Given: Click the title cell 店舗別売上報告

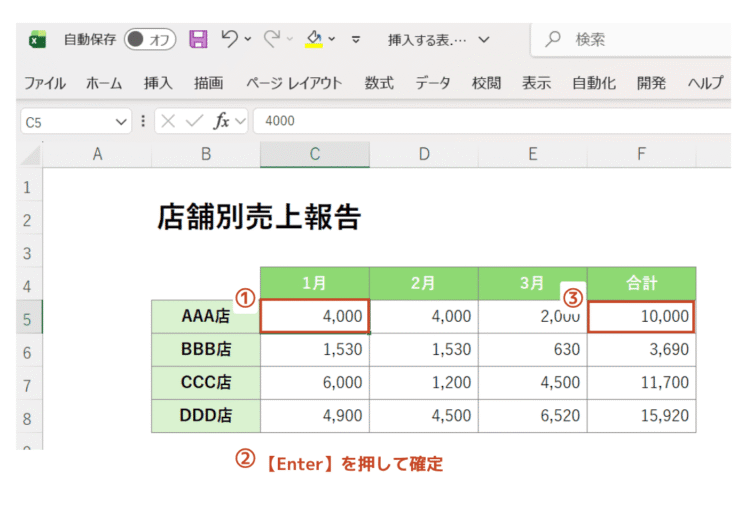Looking at the screenshot, I should [259, 217].
